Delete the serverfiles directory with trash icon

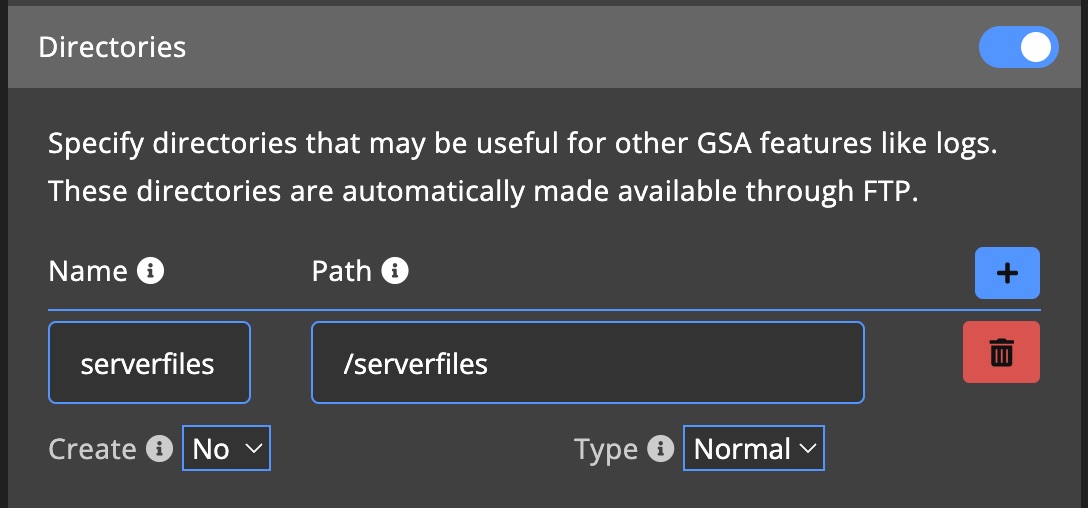(1001, 352)
